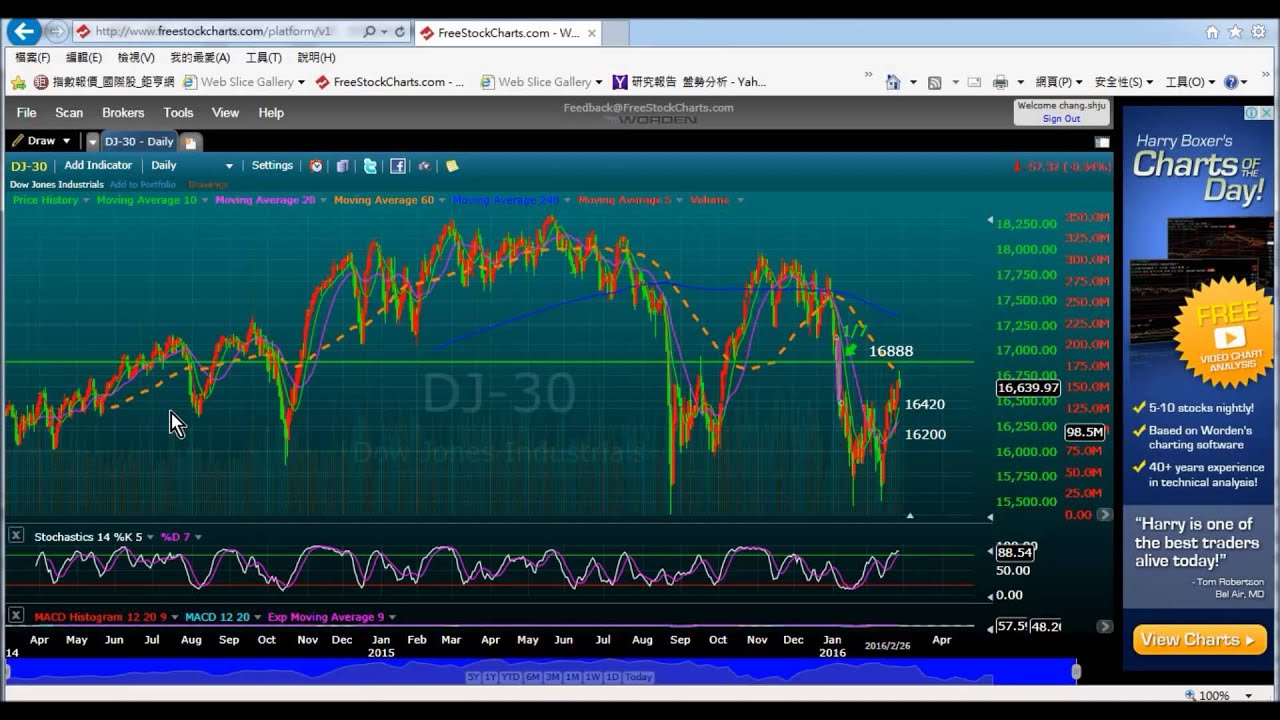
Task: Share the chart via the Facebook icon
Action: pos(397,166)
